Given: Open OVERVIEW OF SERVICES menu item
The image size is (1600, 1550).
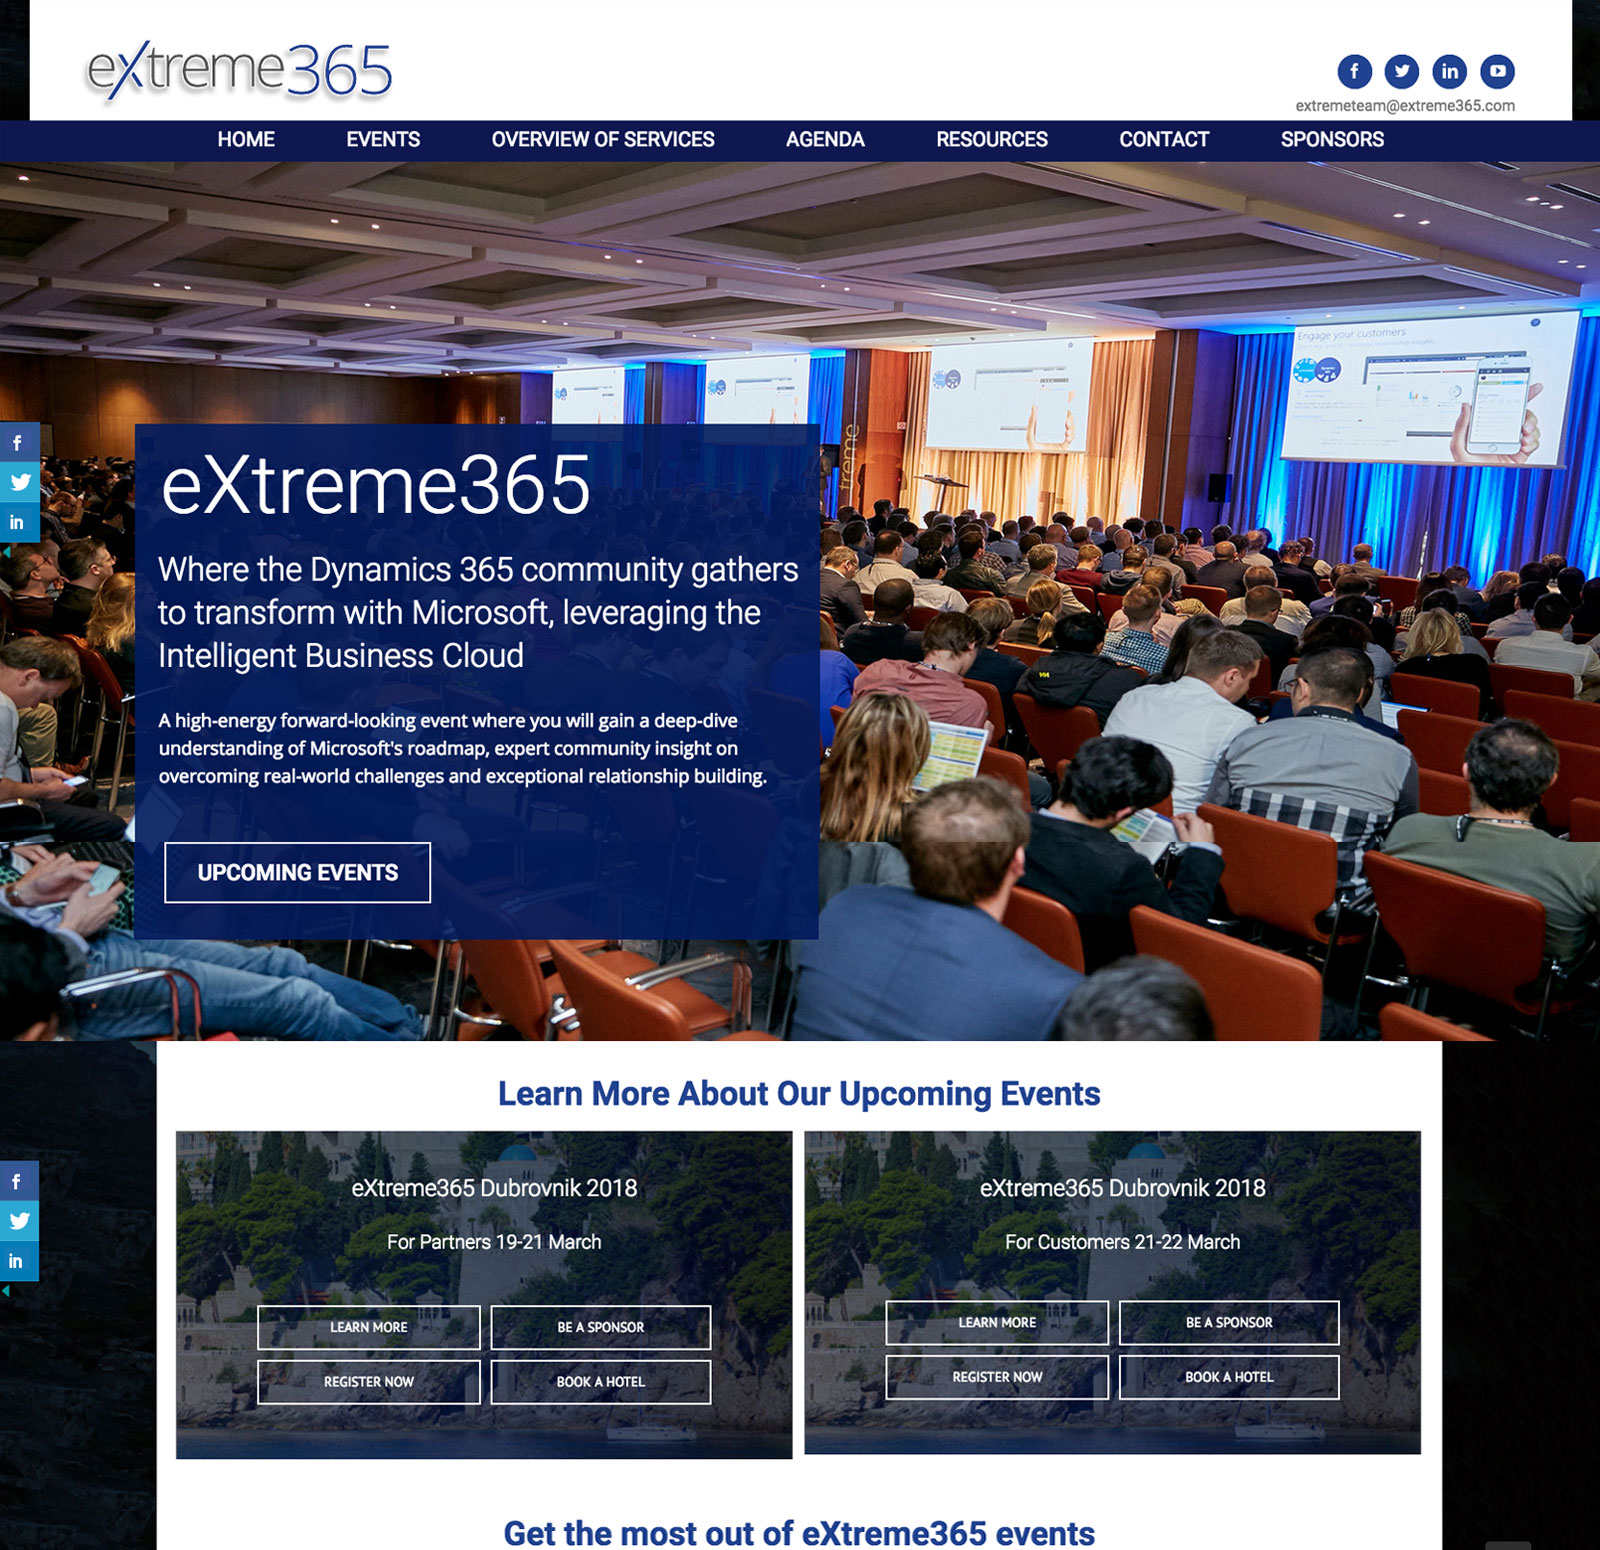Looking at the screenshot, I should point(603,140).
